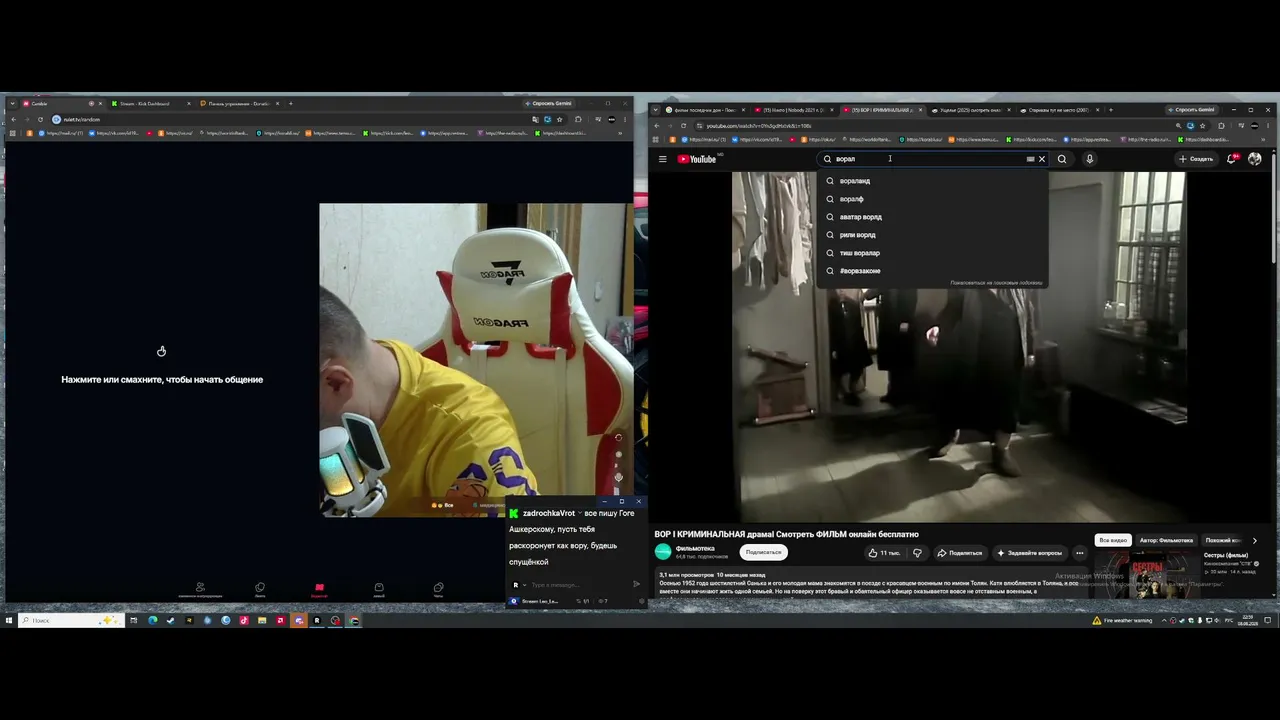Show more filter chips with right arrow
Image resolution: width=1280 pixels, height=720 pixels.
[1255, 540]
